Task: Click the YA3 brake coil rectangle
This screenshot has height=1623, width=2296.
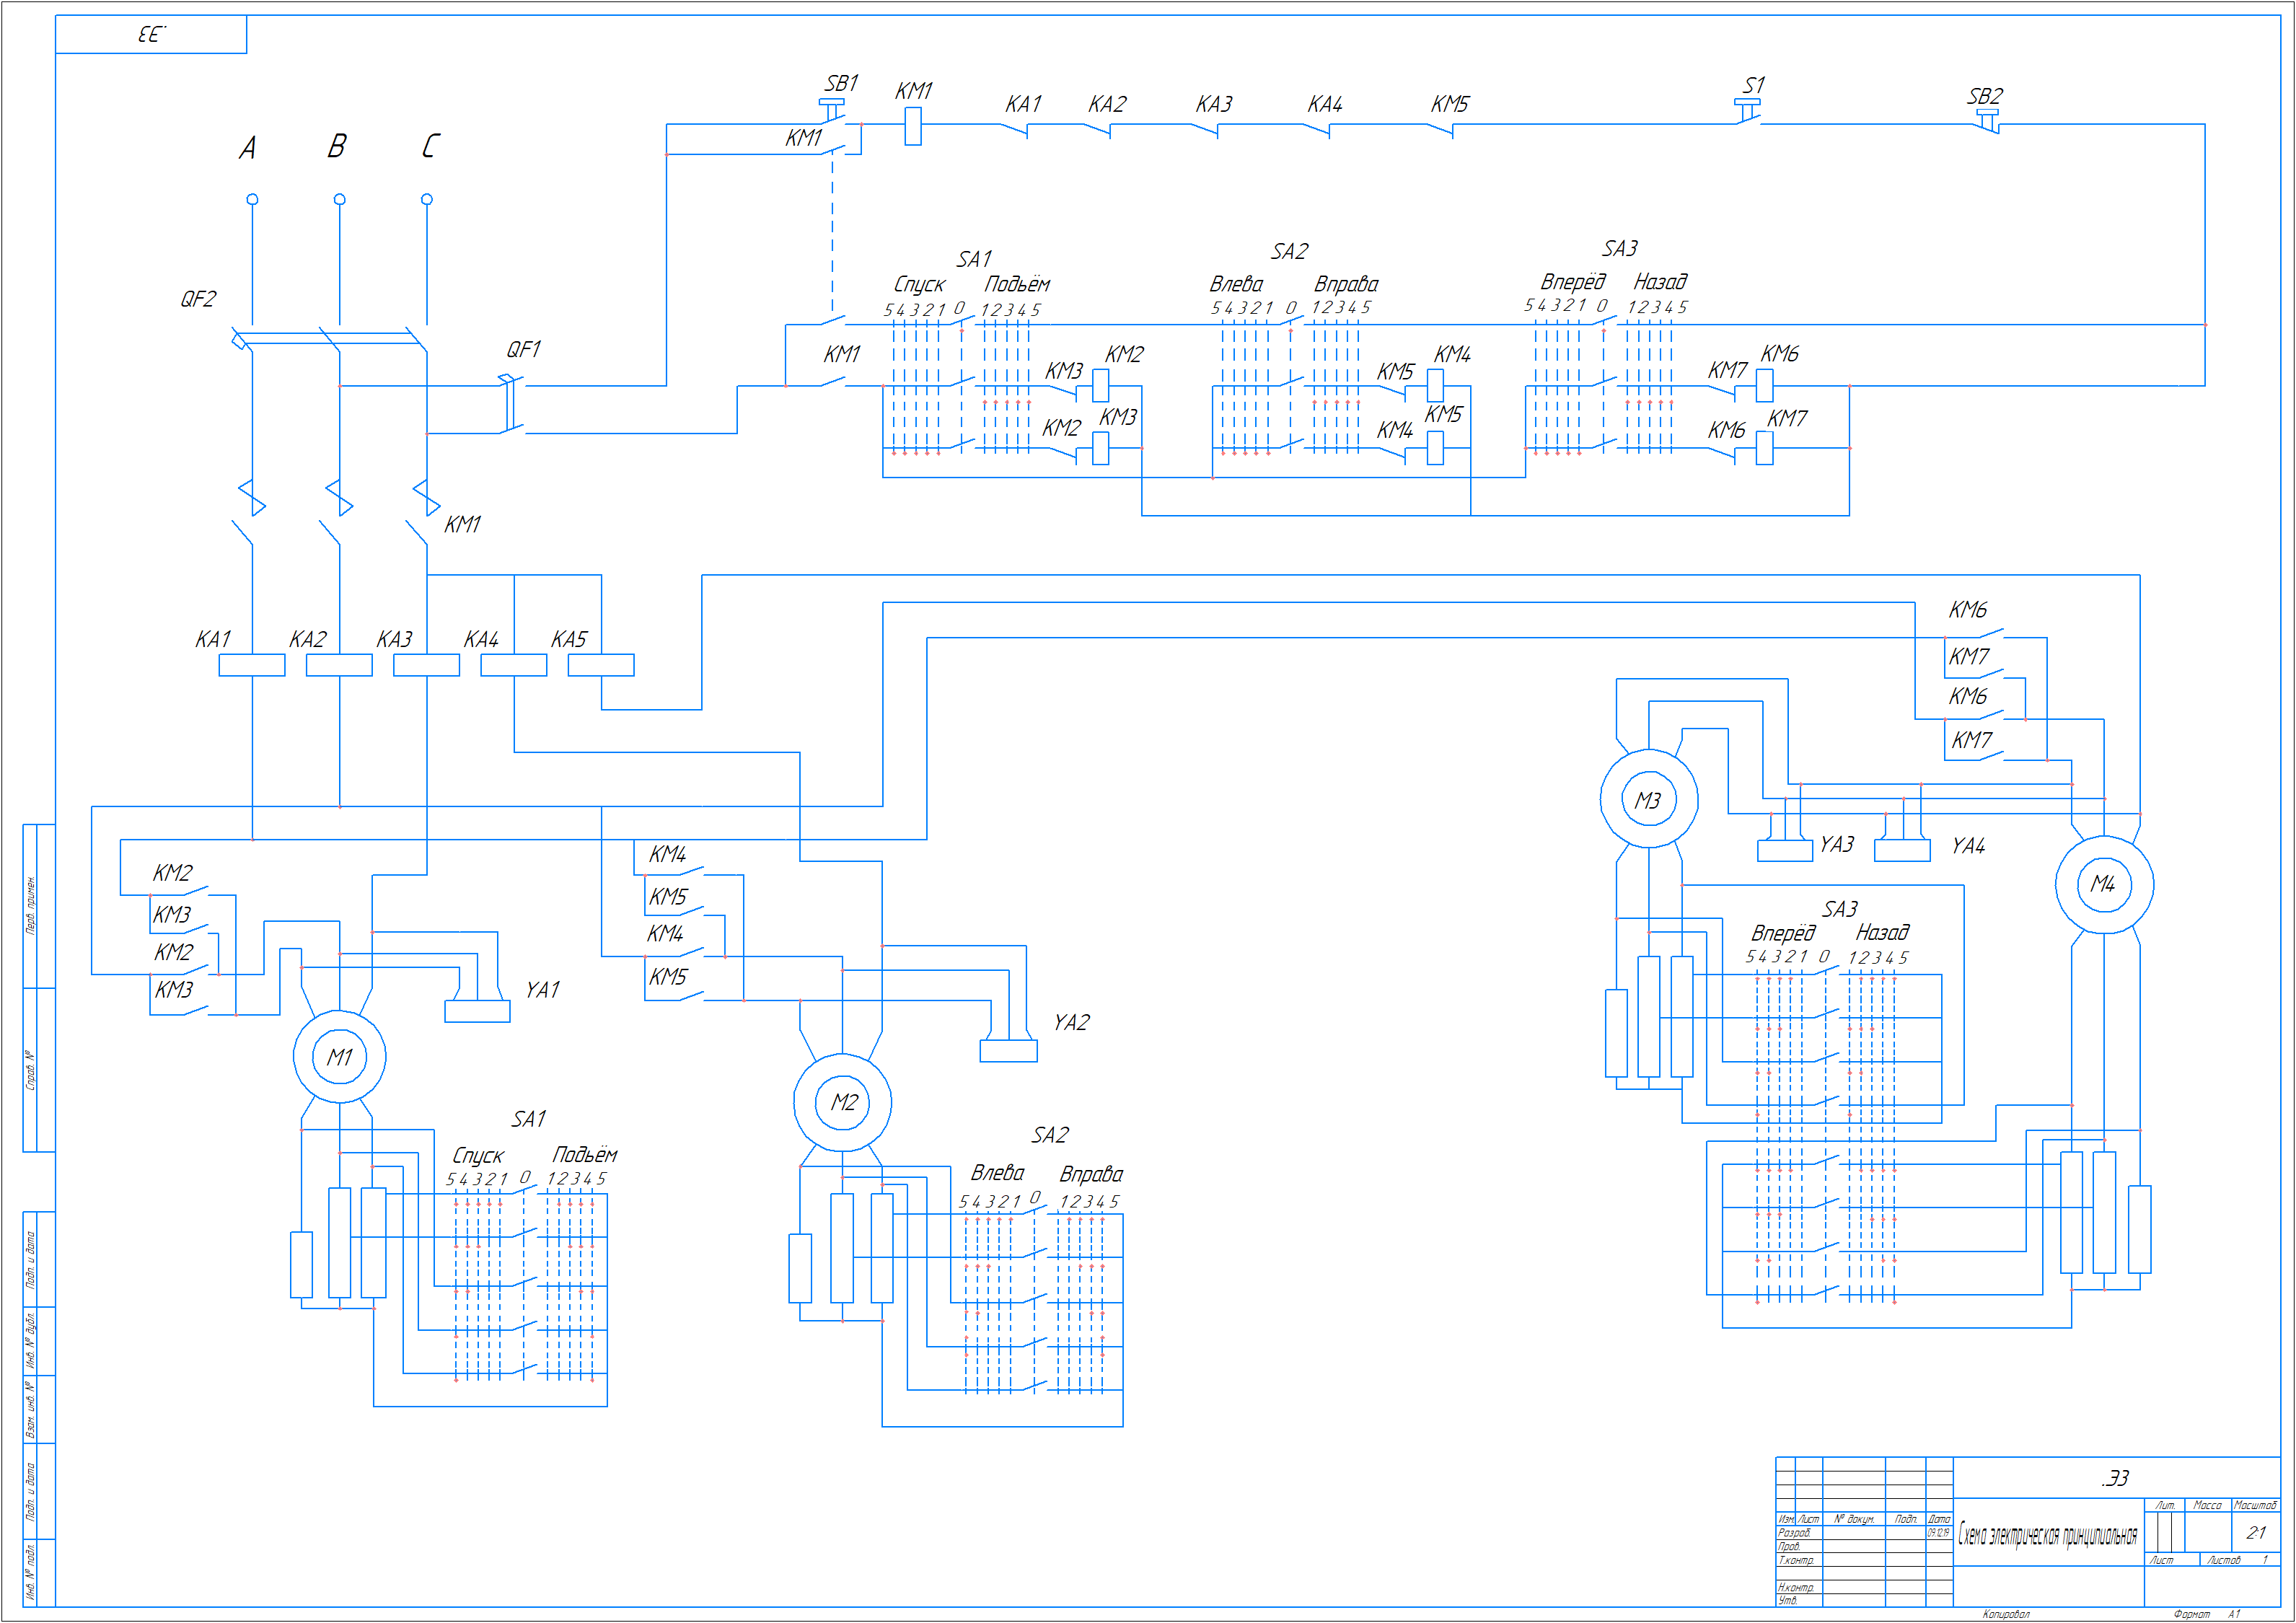Action: [1785, 852]
